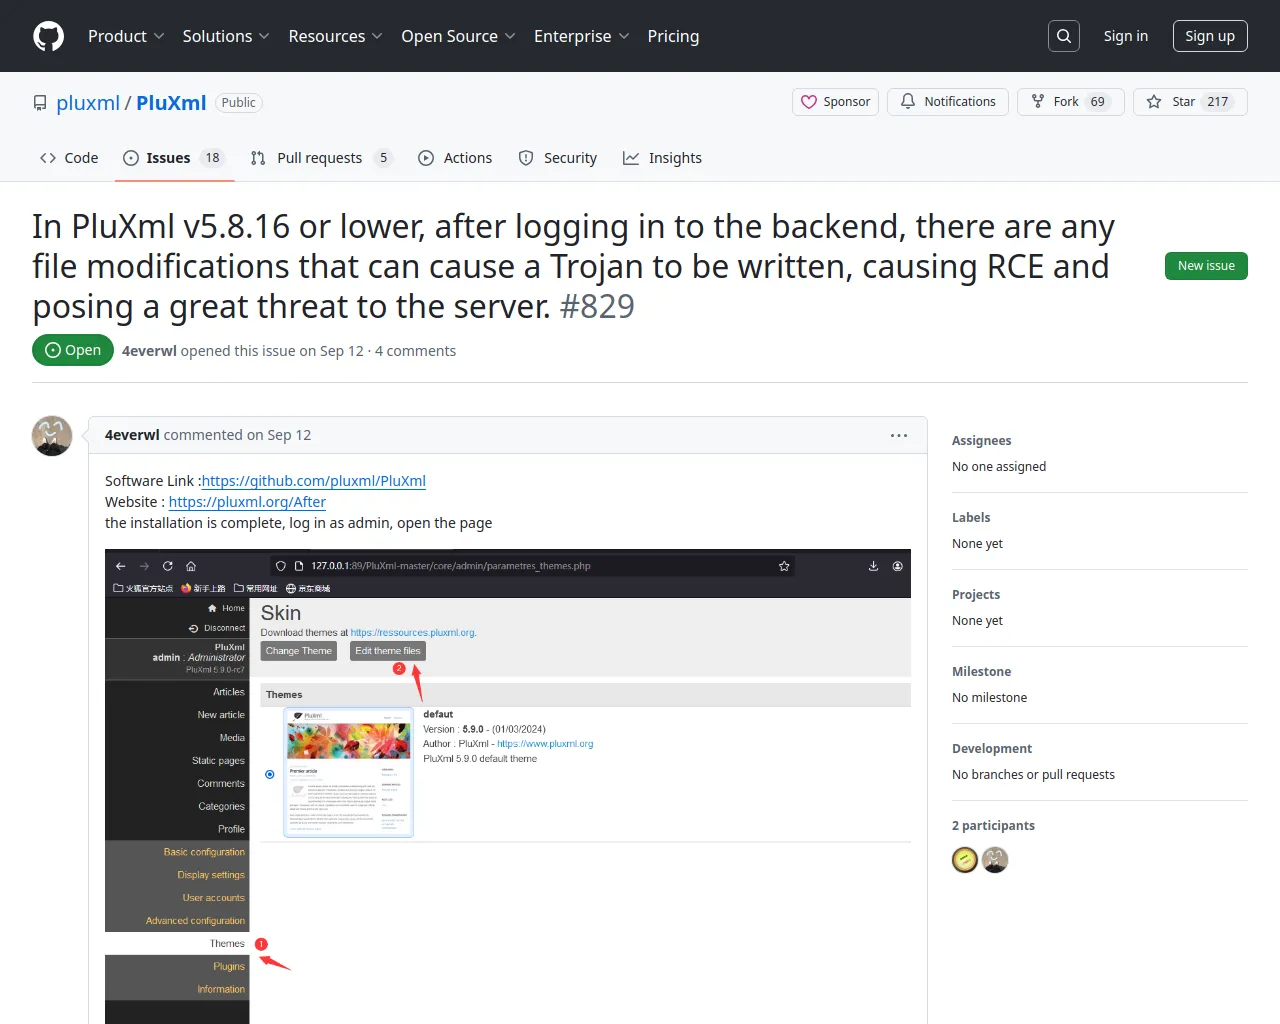Sponsor this repository

coord(836,102)
